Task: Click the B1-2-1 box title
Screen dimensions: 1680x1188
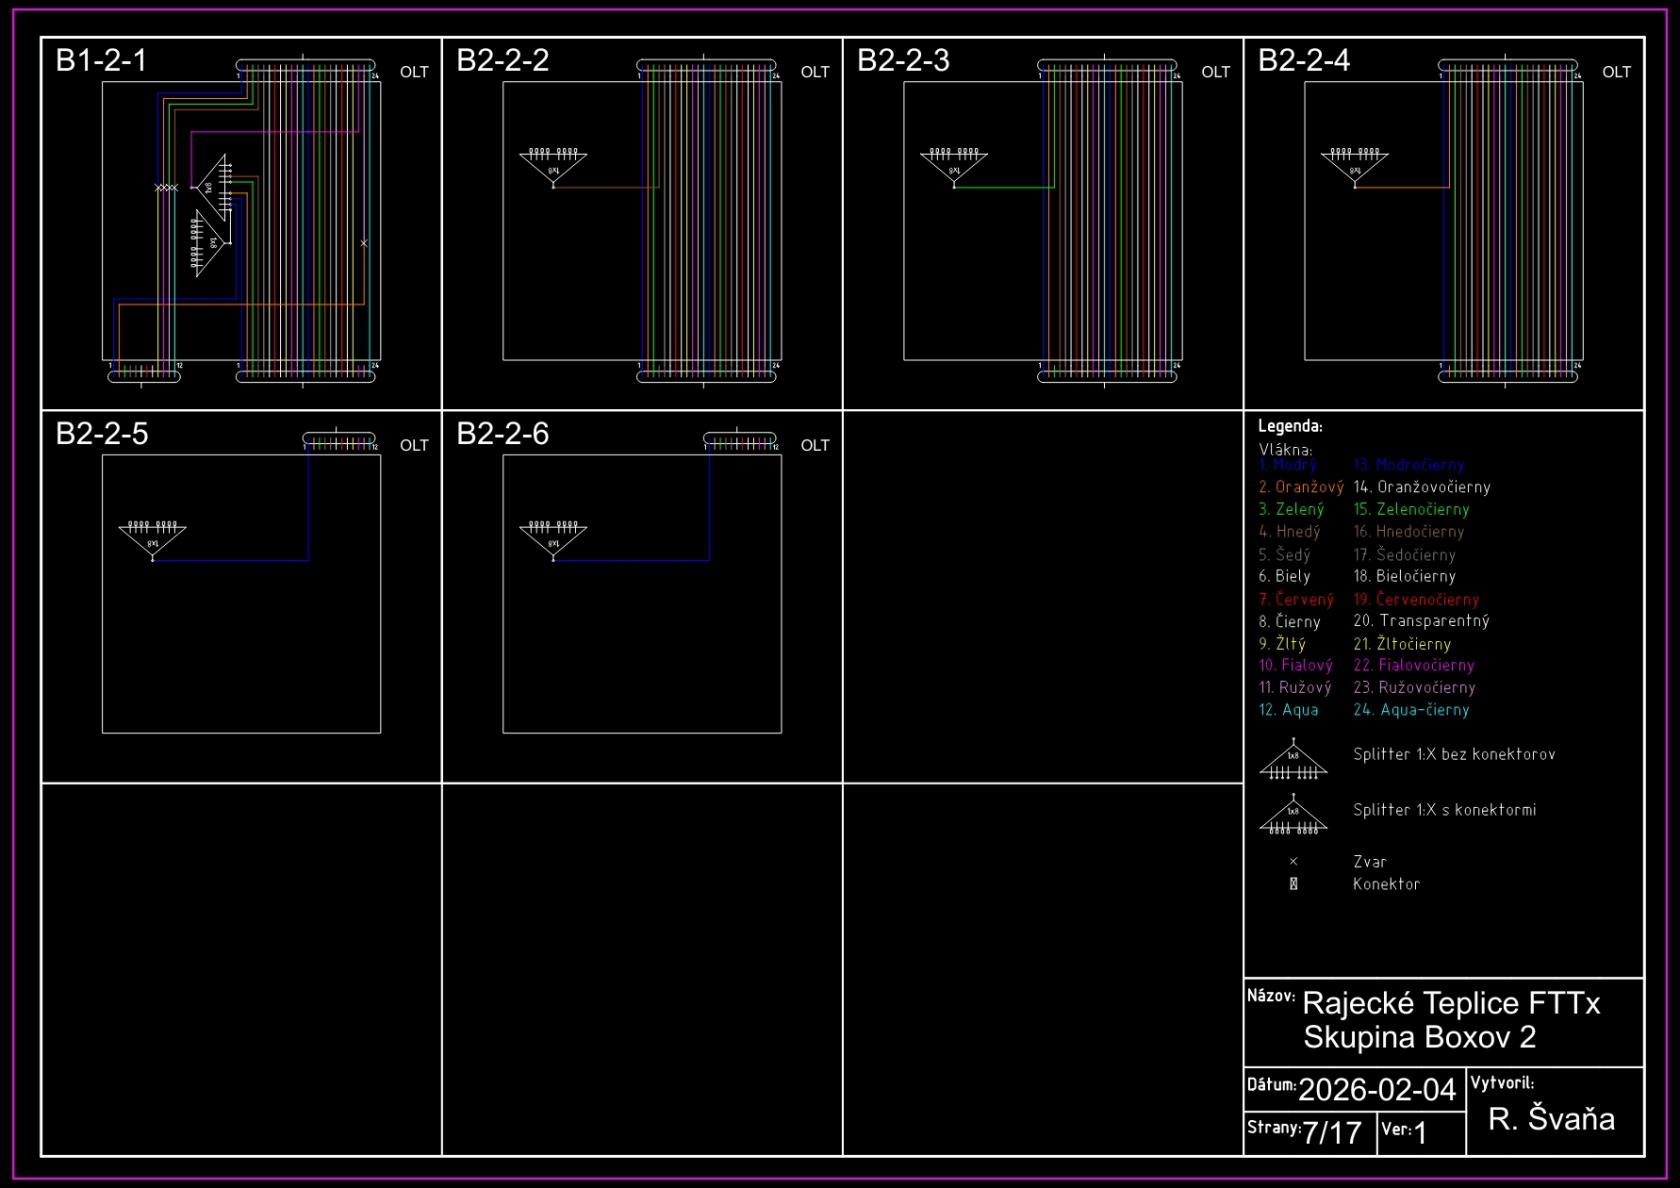Action: coord(101,61)
